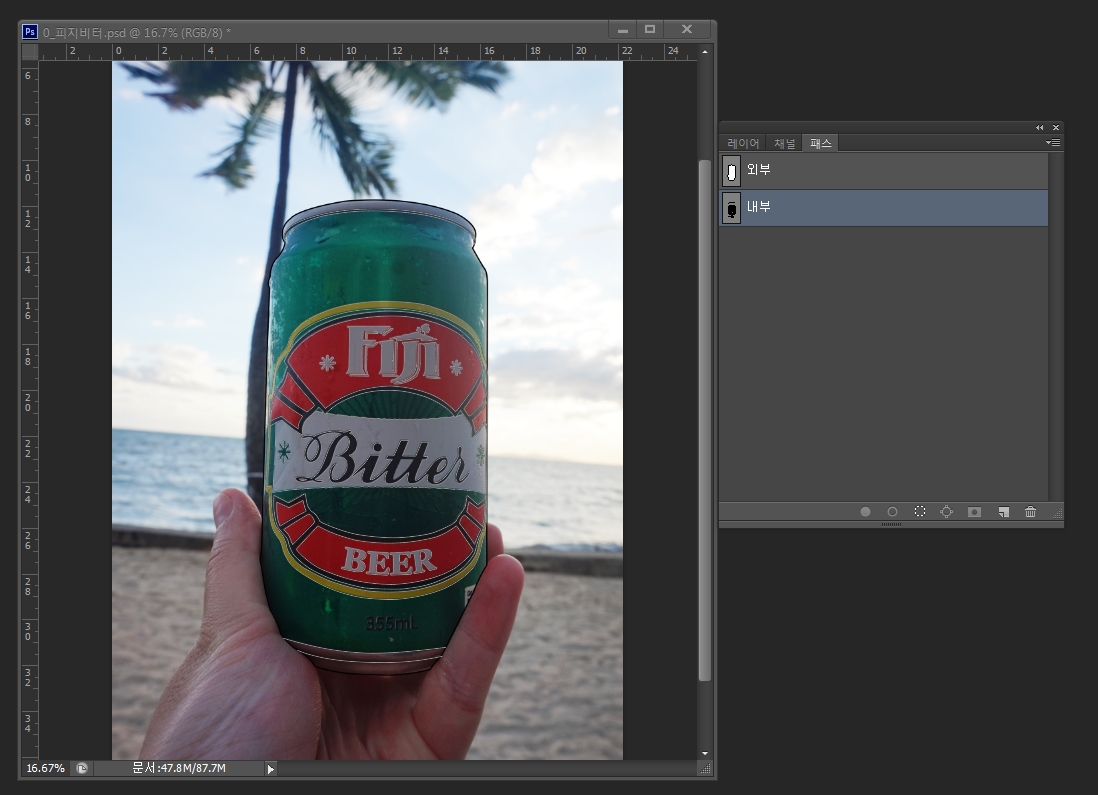Click the 외부 path thumbnail
Image resolution: width=1098 pixels, height=795 pixels.
[x=732, y=171]
